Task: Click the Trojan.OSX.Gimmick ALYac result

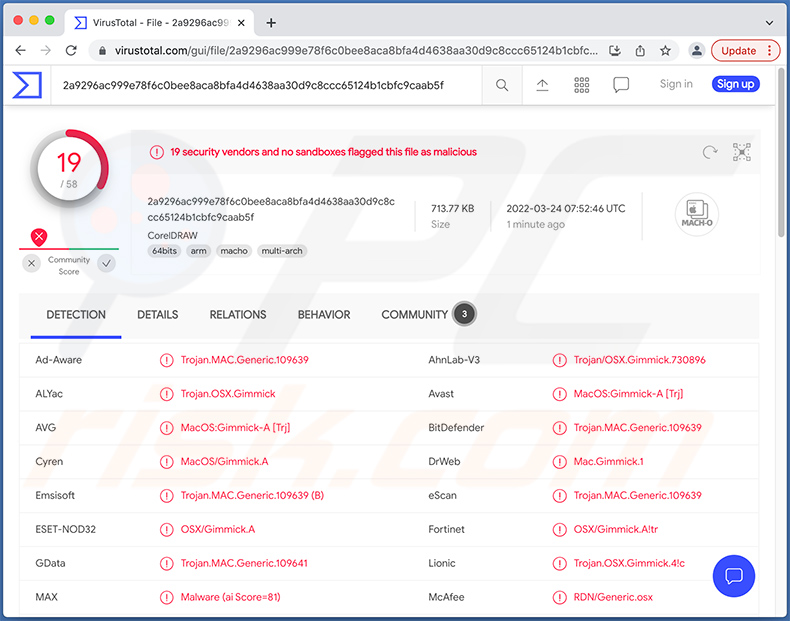Action: tap(228, 394)
